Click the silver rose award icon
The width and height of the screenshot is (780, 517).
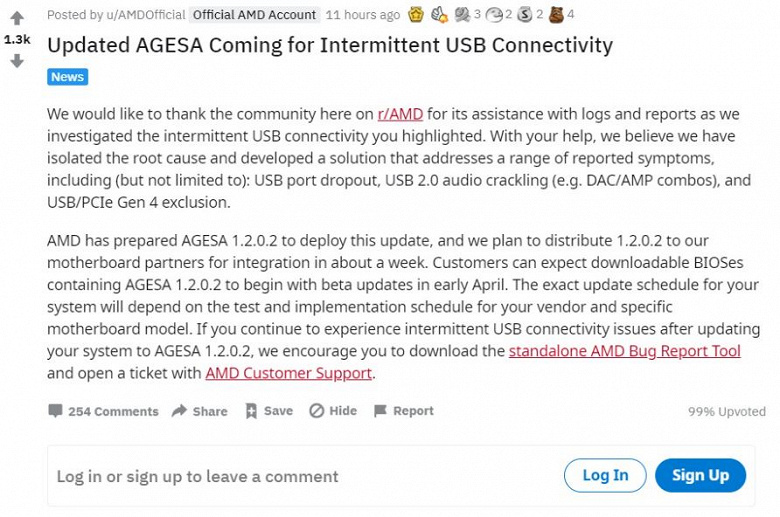[x=462, y=14]
